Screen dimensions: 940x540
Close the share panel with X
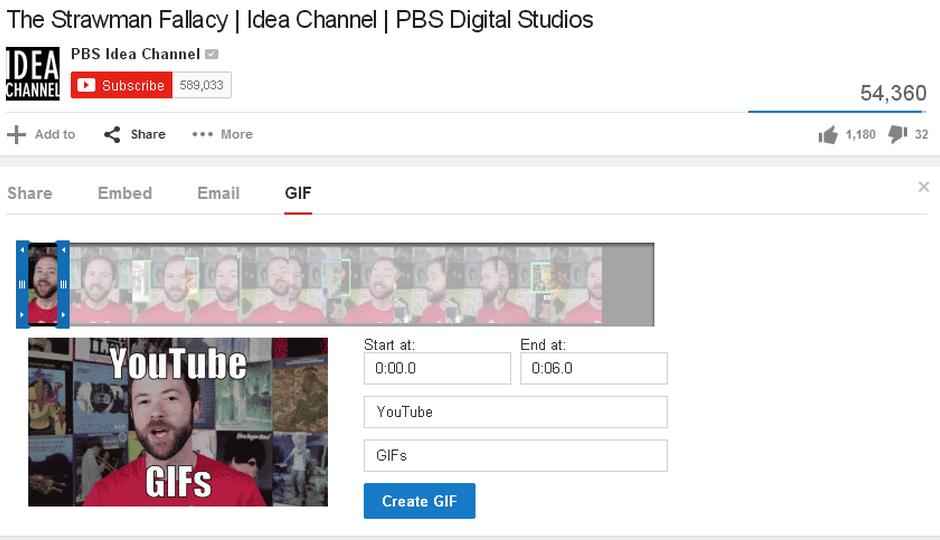click(x=923, y=187)
